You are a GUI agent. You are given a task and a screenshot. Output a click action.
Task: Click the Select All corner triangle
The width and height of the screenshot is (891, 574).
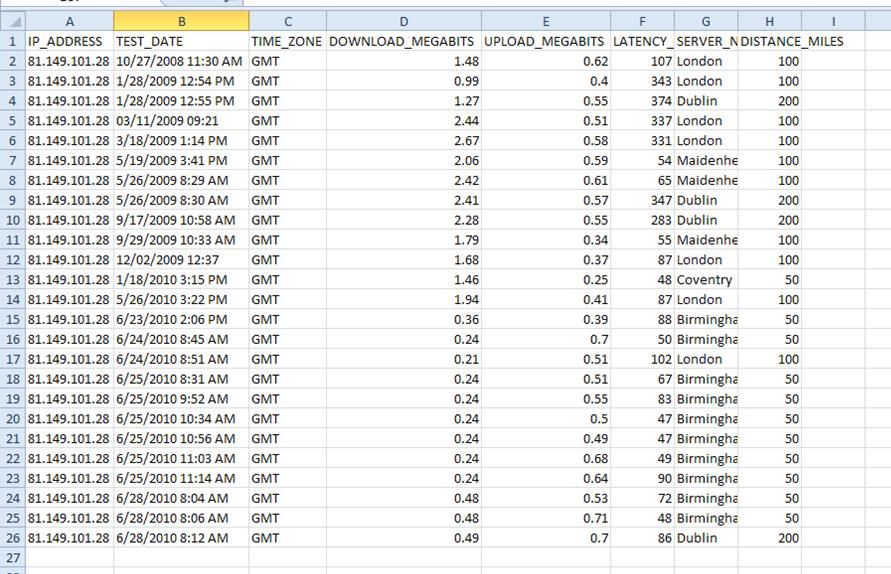point(13,21)
